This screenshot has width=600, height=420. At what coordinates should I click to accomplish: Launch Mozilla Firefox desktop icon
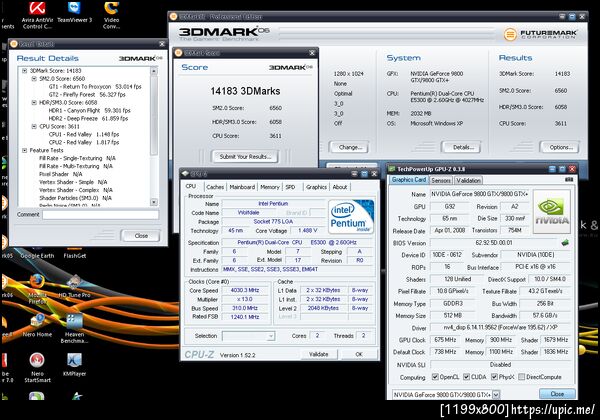point(37,290)
